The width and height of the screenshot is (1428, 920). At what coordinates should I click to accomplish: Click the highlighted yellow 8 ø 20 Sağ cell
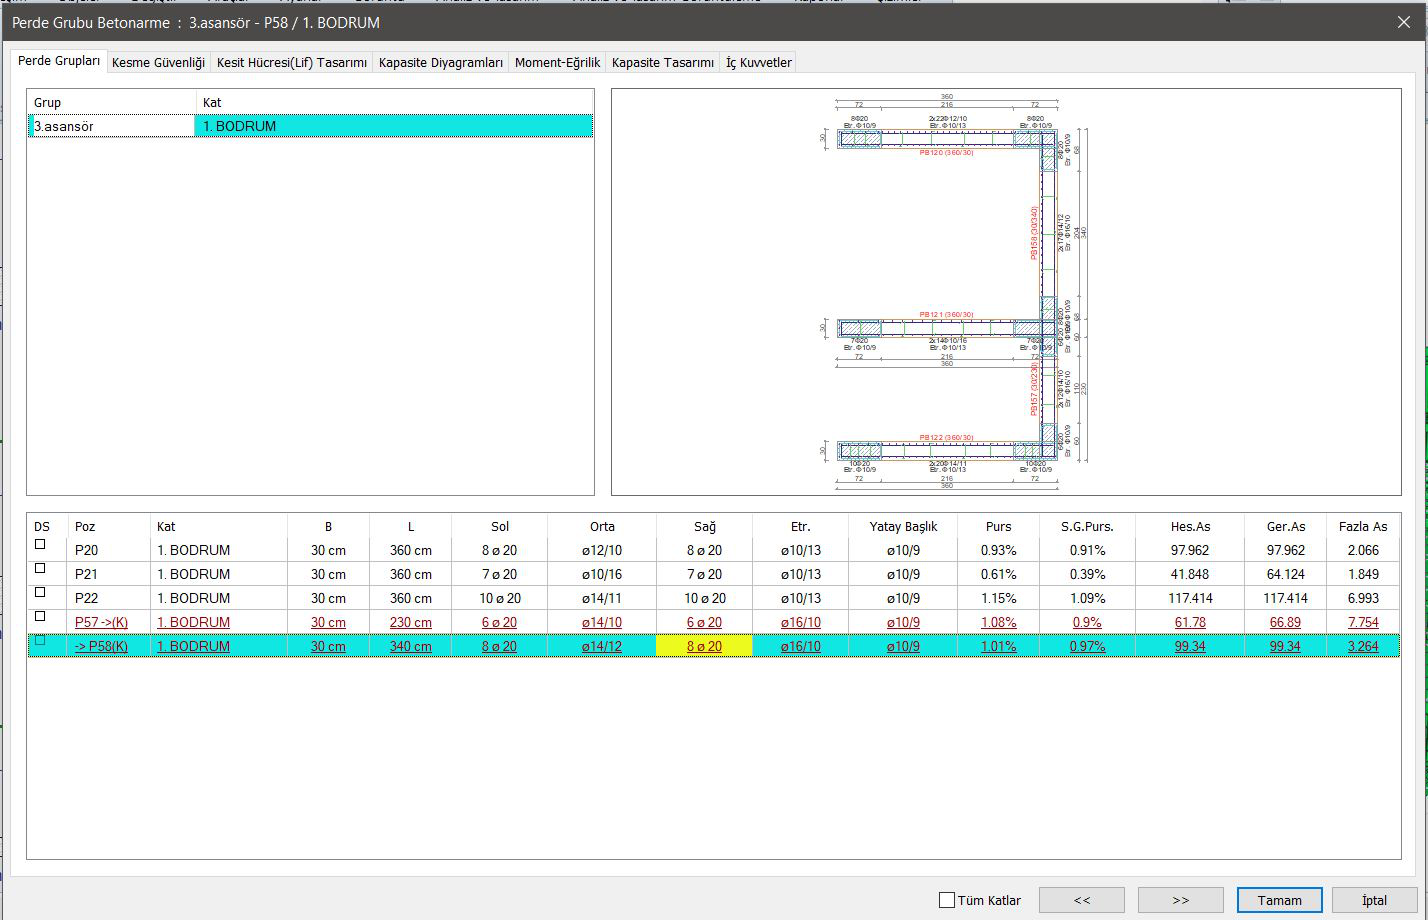(x=704, y=646)
